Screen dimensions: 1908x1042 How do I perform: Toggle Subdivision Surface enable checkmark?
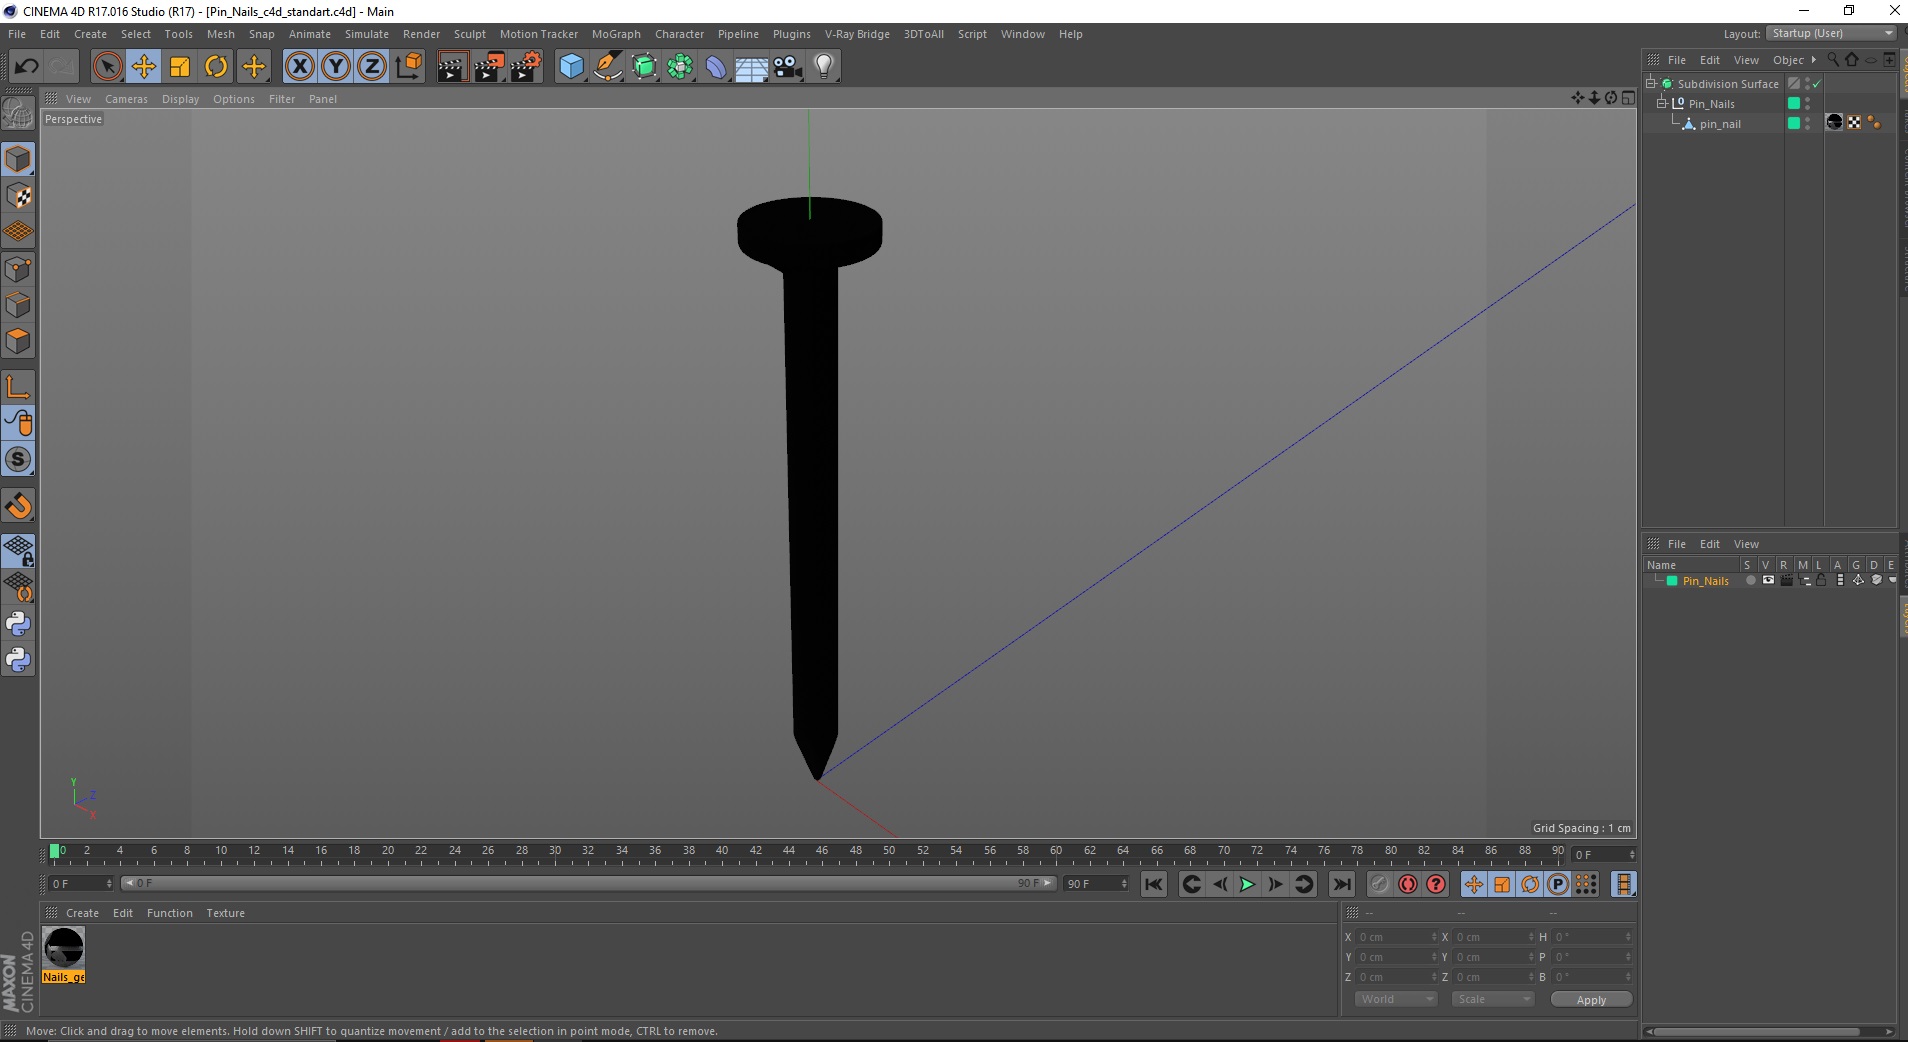(x=1816, y=84)
